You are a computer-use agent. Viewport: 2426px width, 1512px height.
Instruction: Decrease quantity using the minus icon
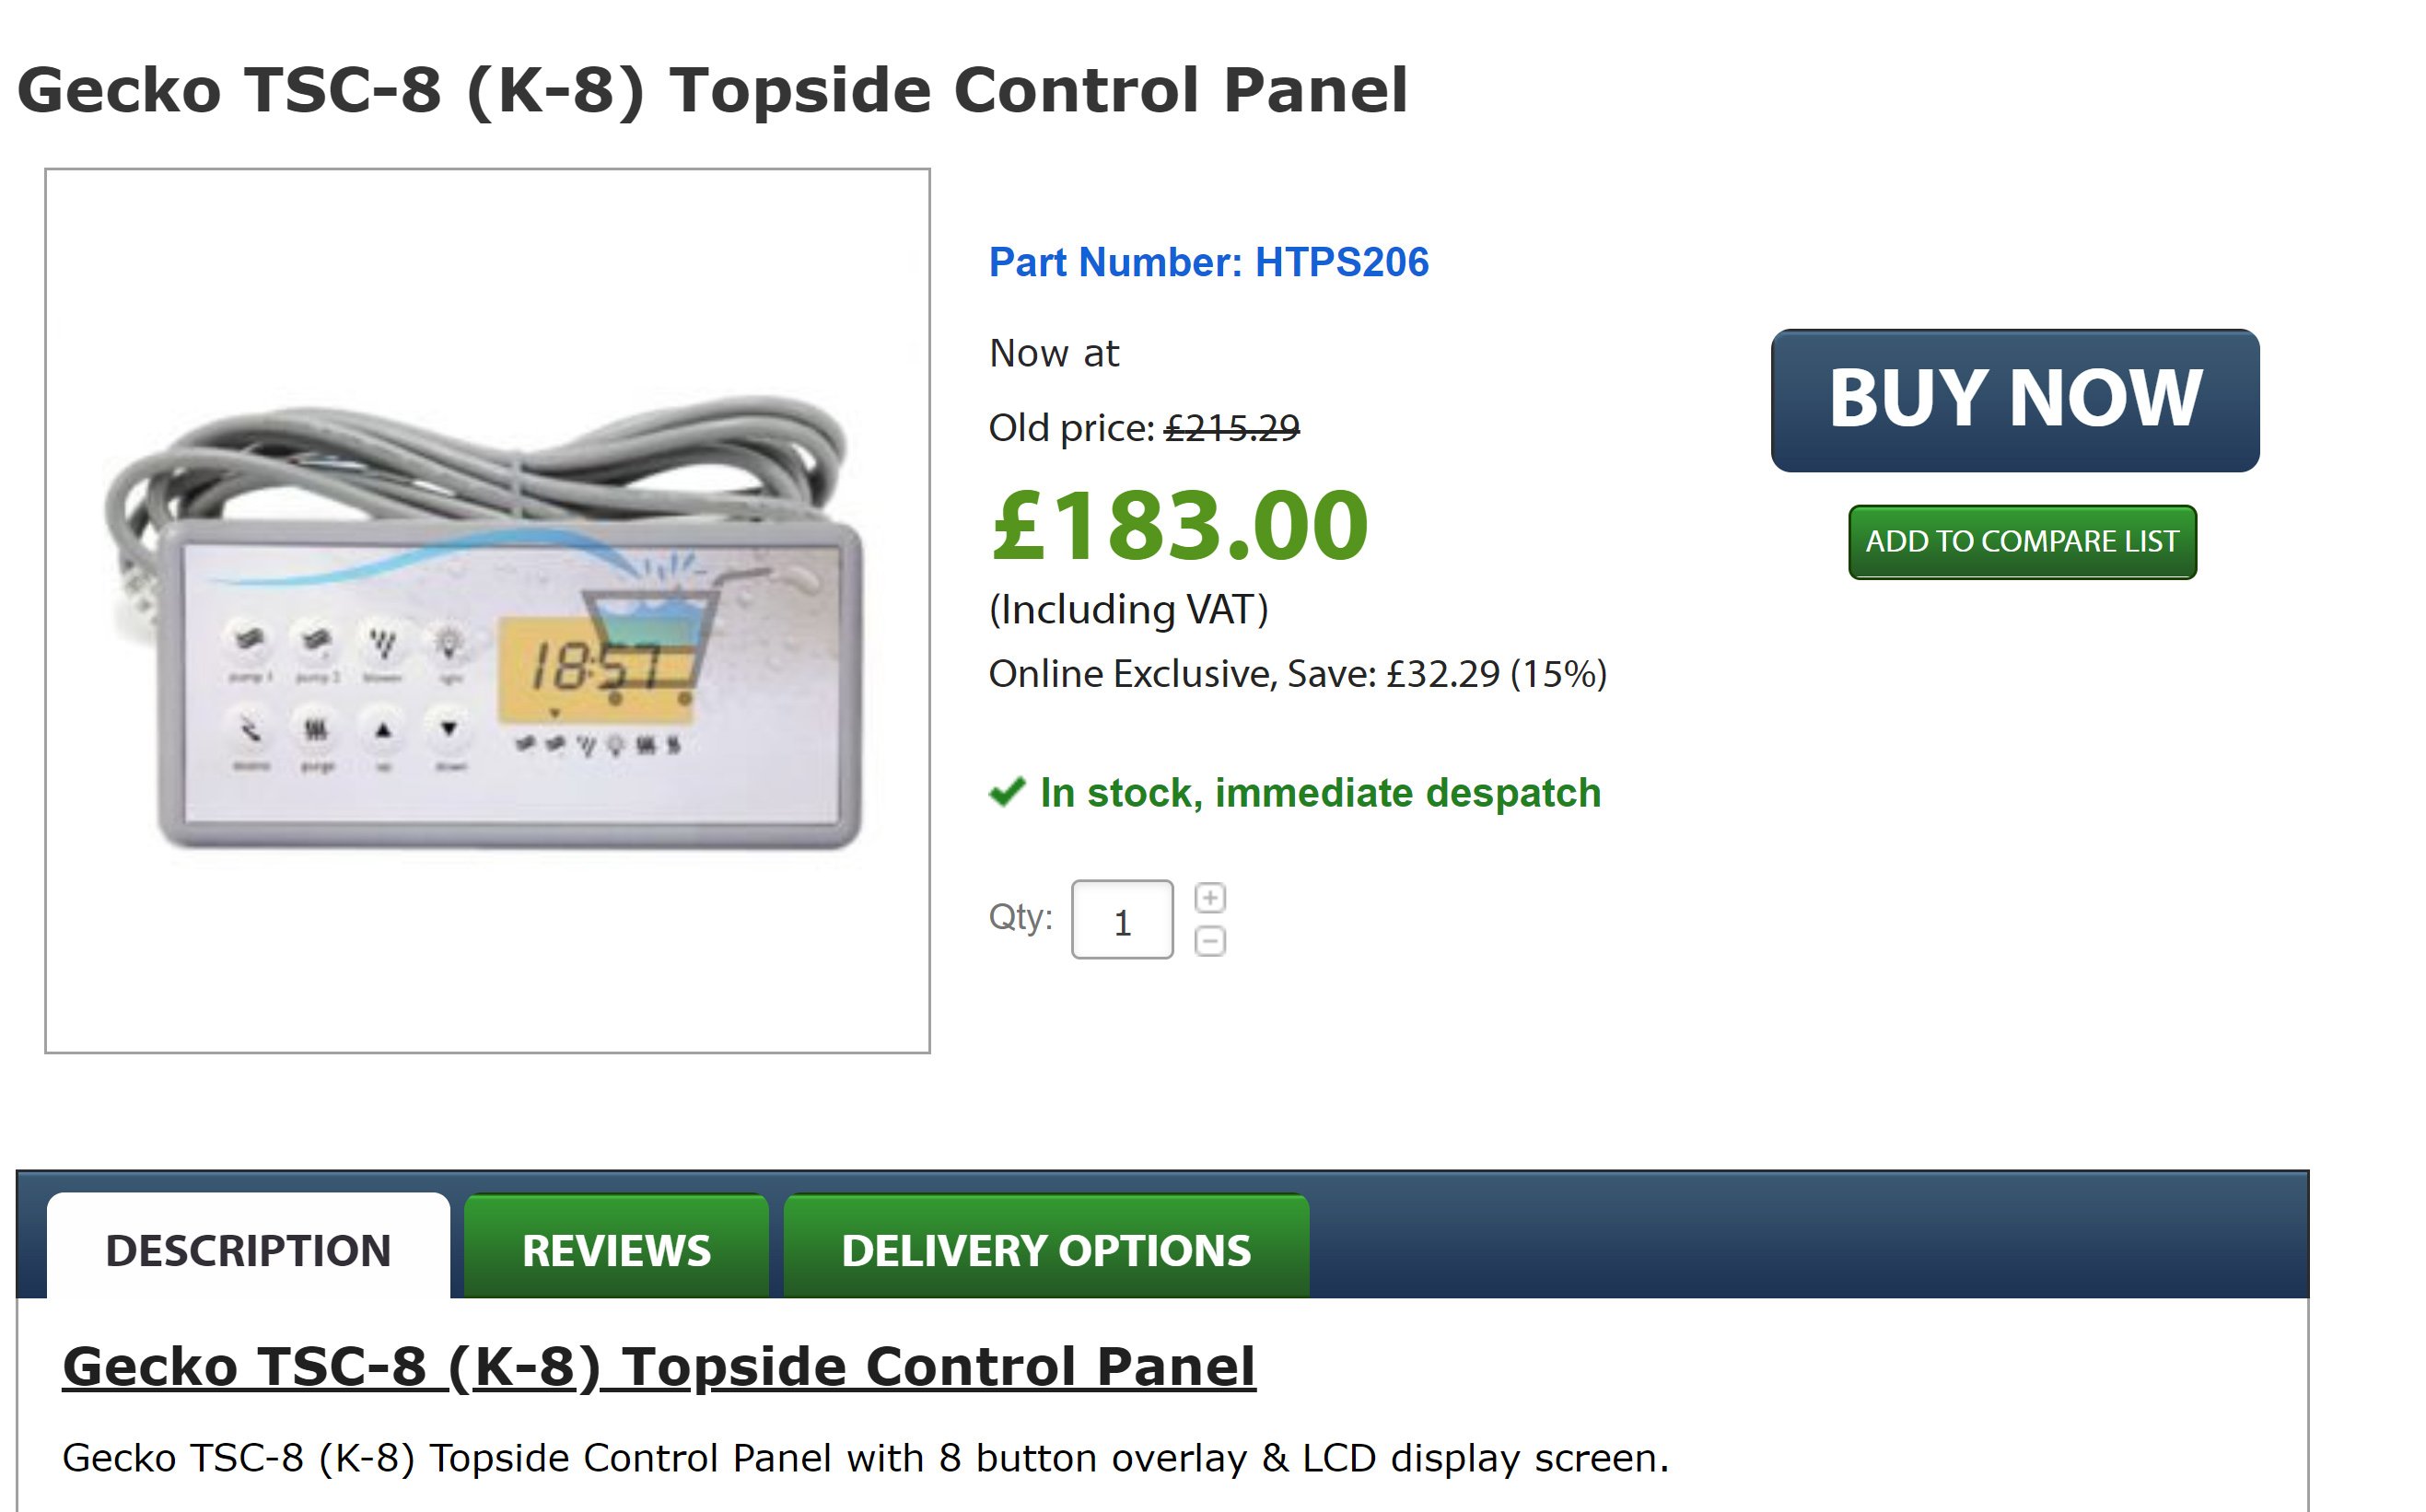tap(1212, 941)
